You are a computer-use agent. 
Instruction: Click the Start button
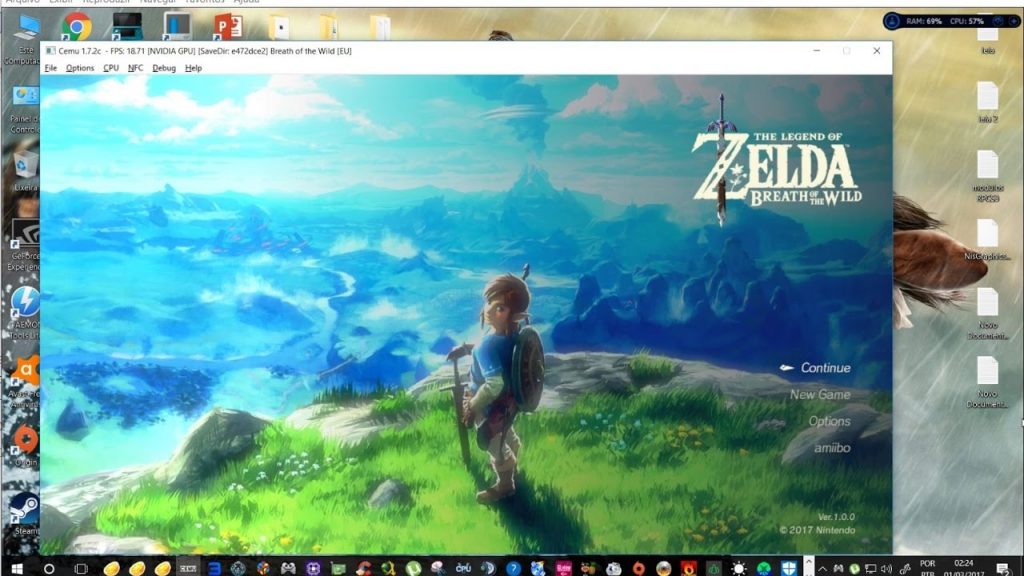(x=17, y=568)
